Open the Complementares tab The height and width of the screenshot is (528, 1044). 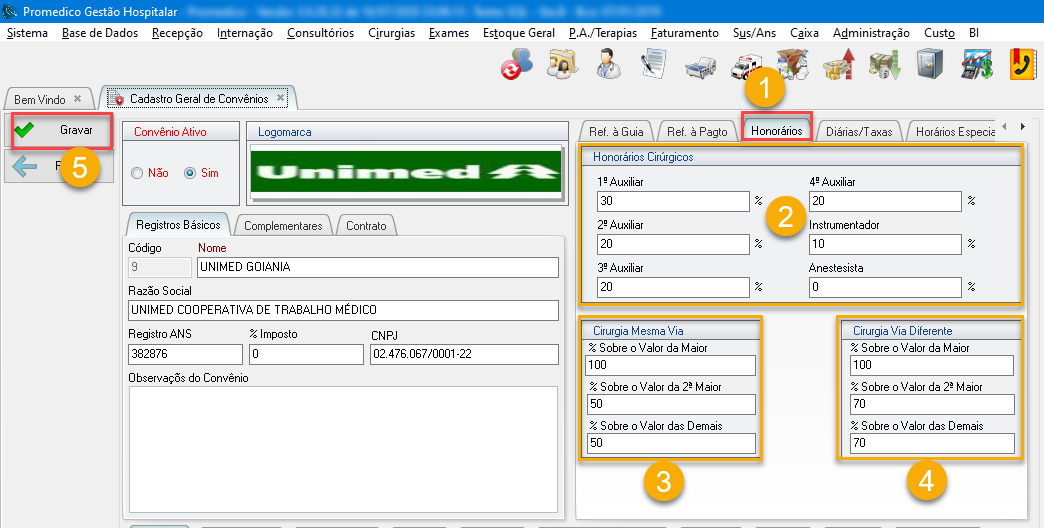pyautogui.click(x=283, y=226)
